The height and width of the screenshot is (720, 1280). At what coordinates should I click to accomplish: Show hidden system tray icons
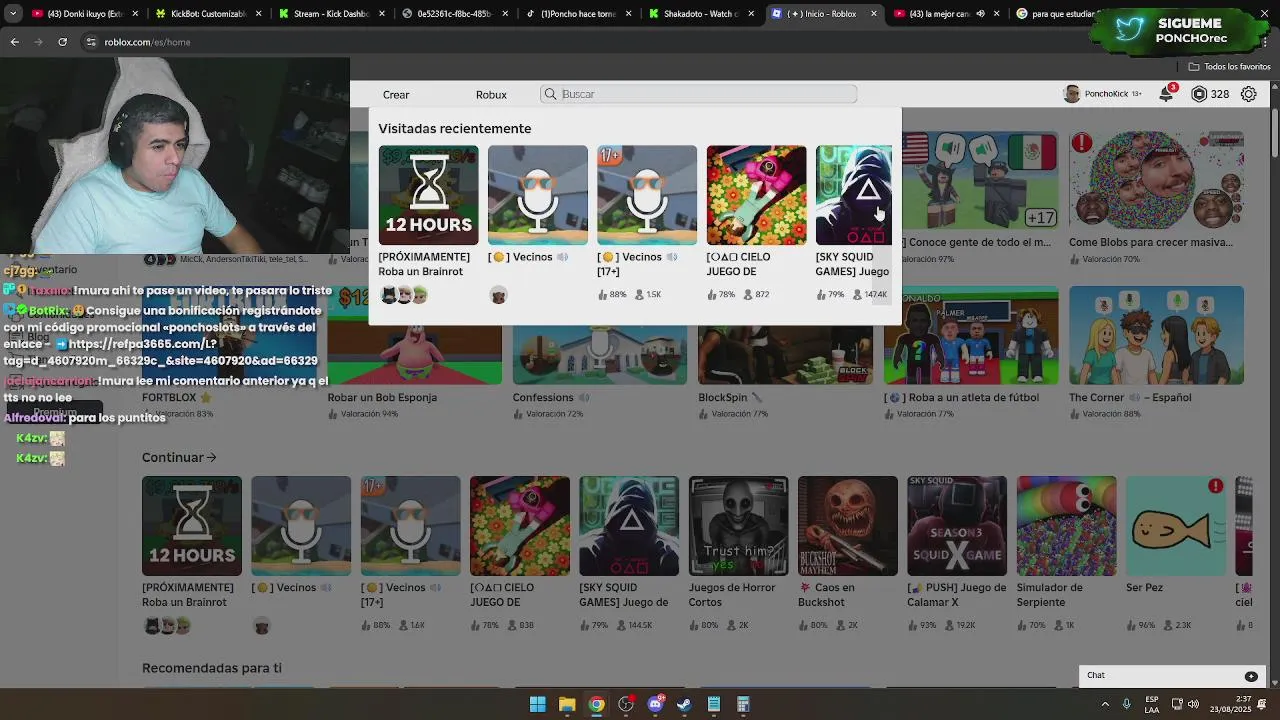[1106, 704]
